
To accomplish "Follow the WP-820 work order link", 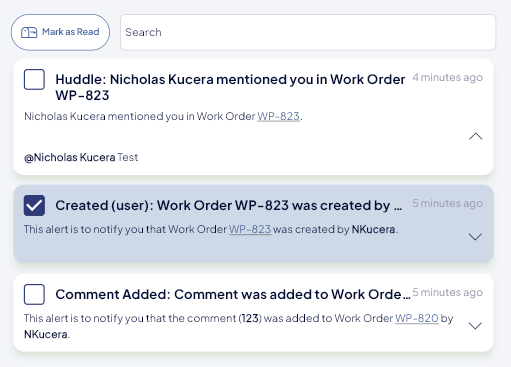I will click(x=417, y=318).
